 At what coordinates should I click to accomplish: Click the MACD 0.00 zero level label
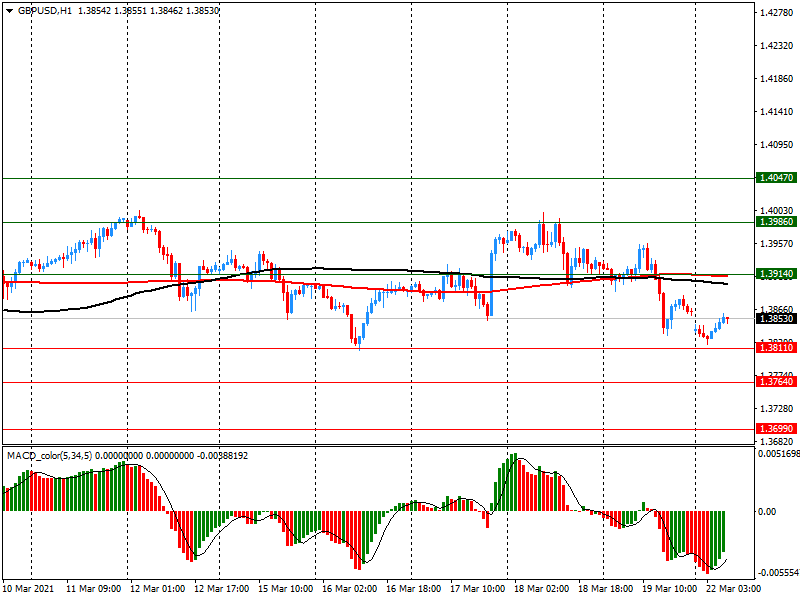coord(767,512)
